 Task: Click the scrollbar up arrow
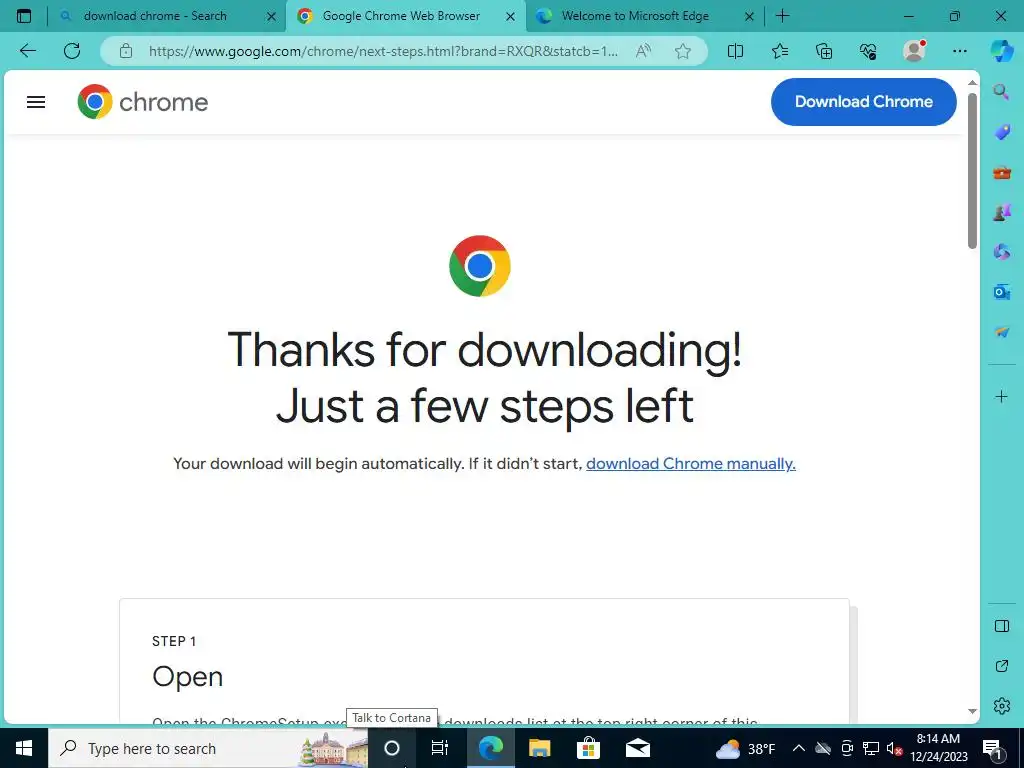(972, 82)
